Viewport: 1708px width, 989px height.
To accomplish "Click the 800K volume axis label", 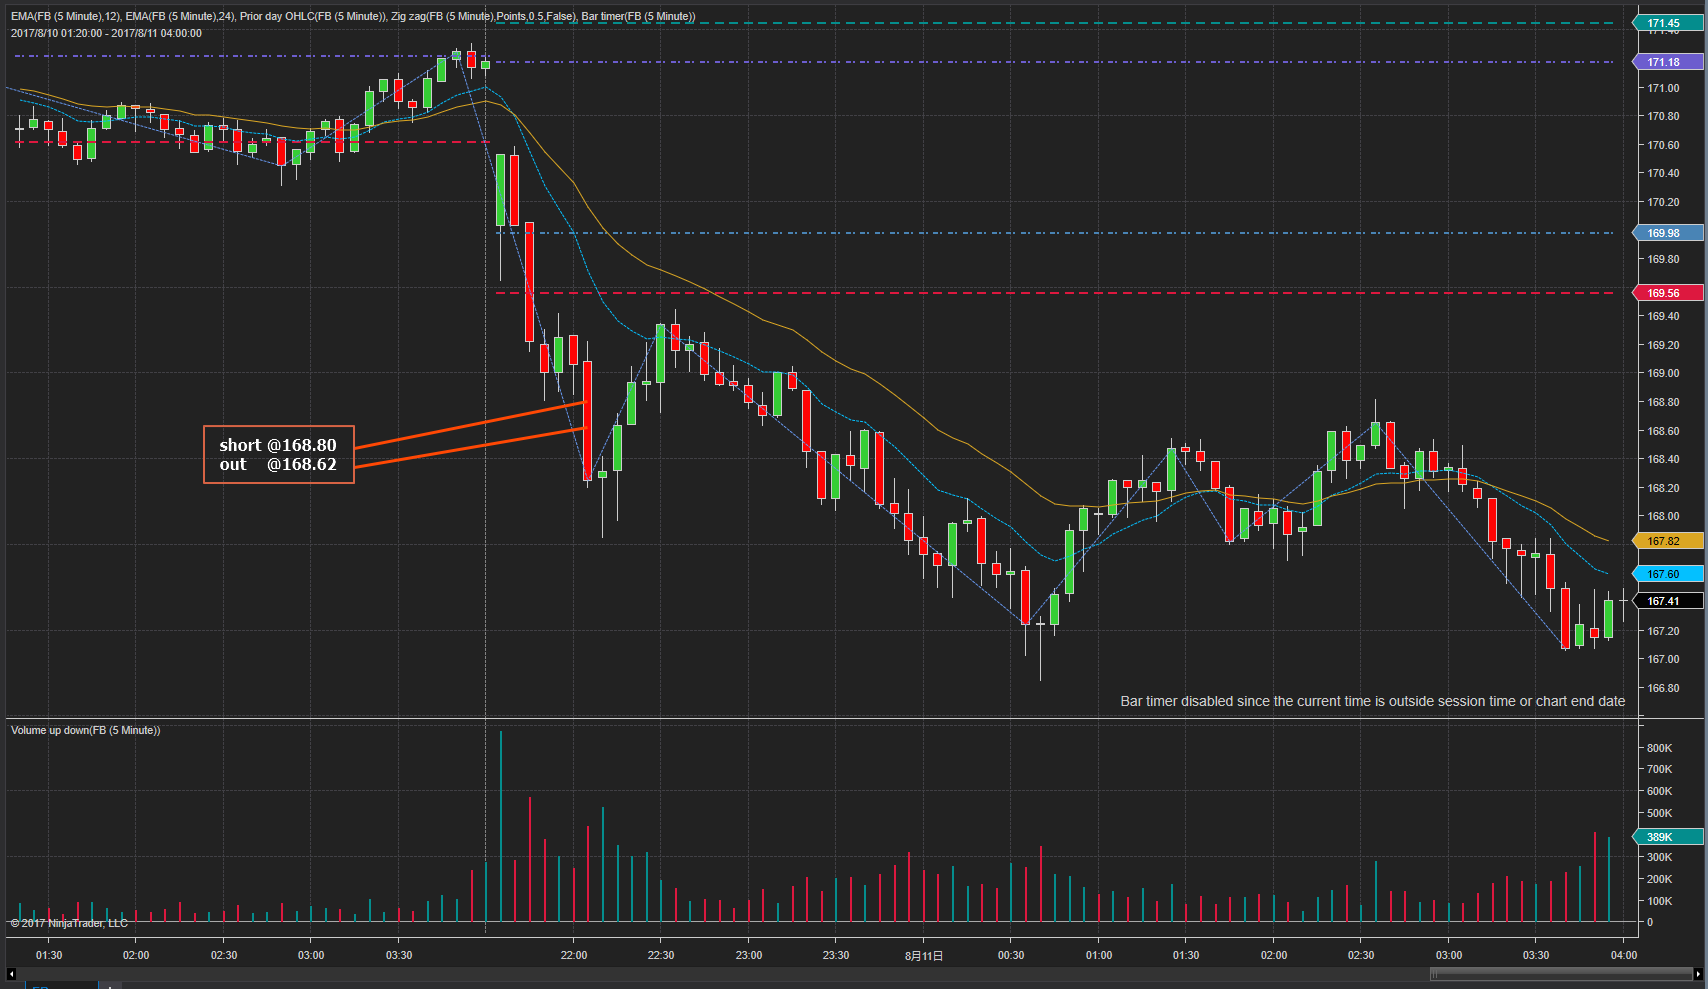I will pos(1660,748).
